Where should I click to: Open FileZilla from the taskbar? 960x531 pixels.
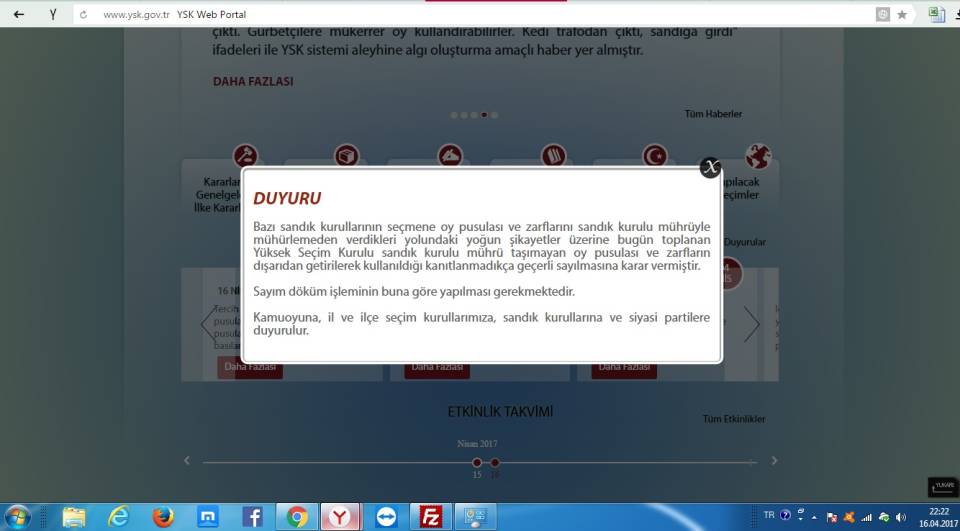[x=432, y=516]
